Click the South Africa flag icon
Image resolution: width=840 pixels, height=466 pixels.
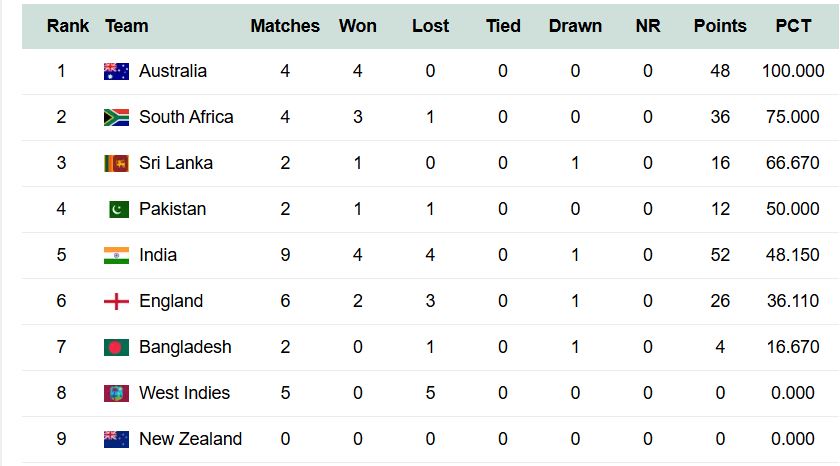116,117
